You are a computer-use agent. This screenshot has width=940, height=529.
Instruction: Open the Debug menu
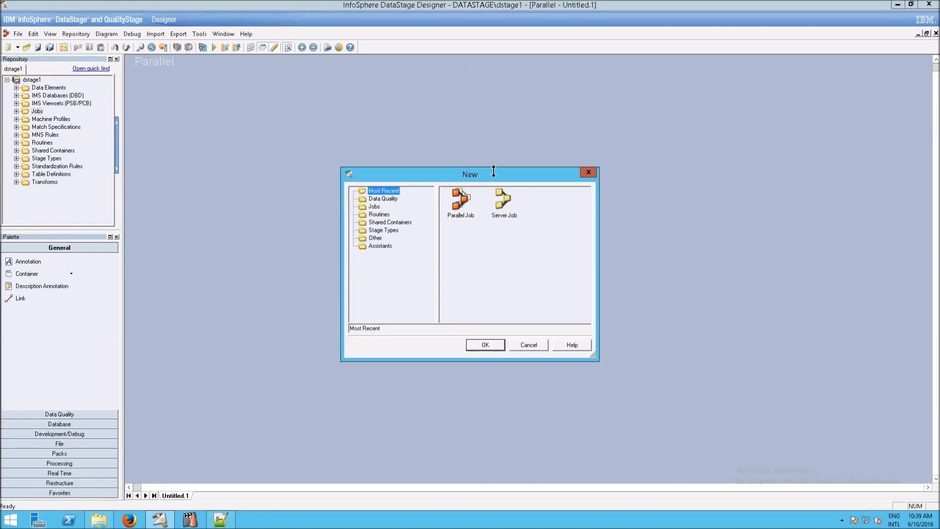click(x=132, y=34)
